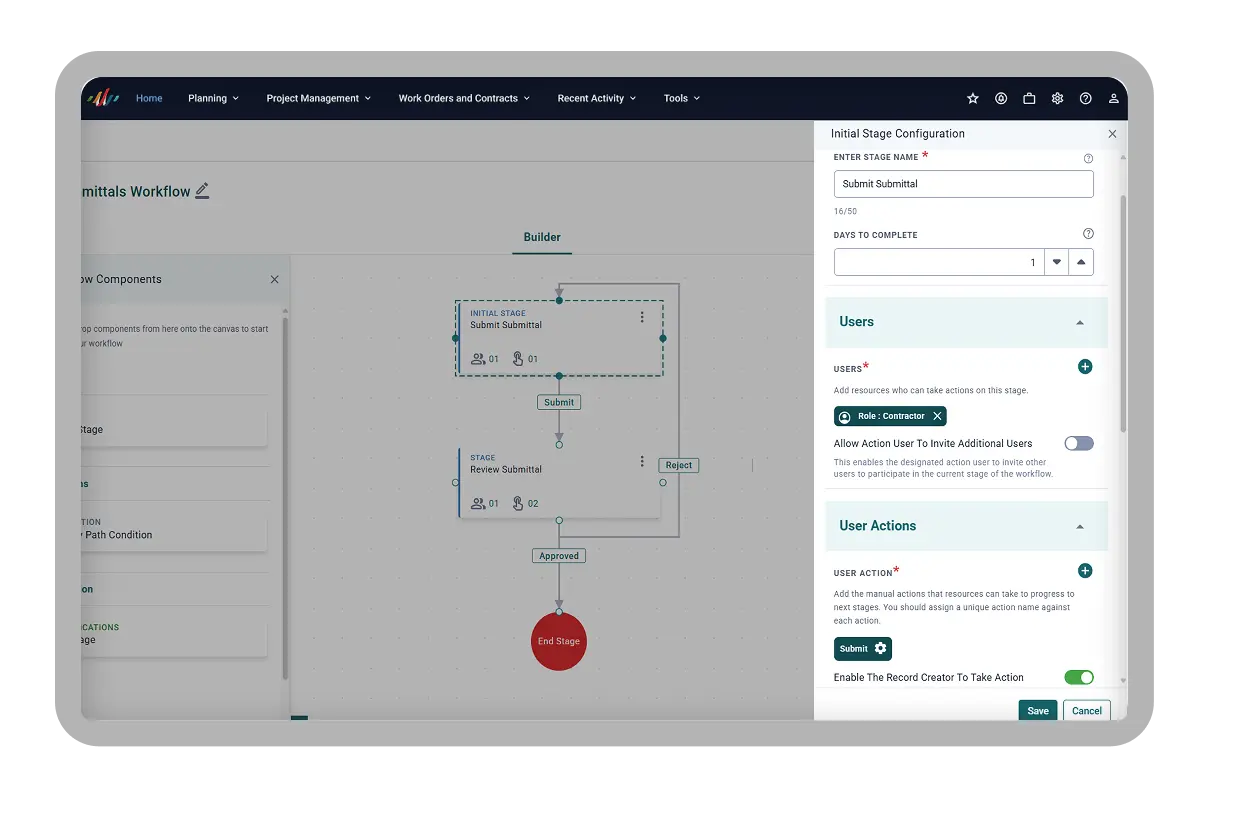Edit the Submittals Workflow title with the pencil icon

(202, 190)
